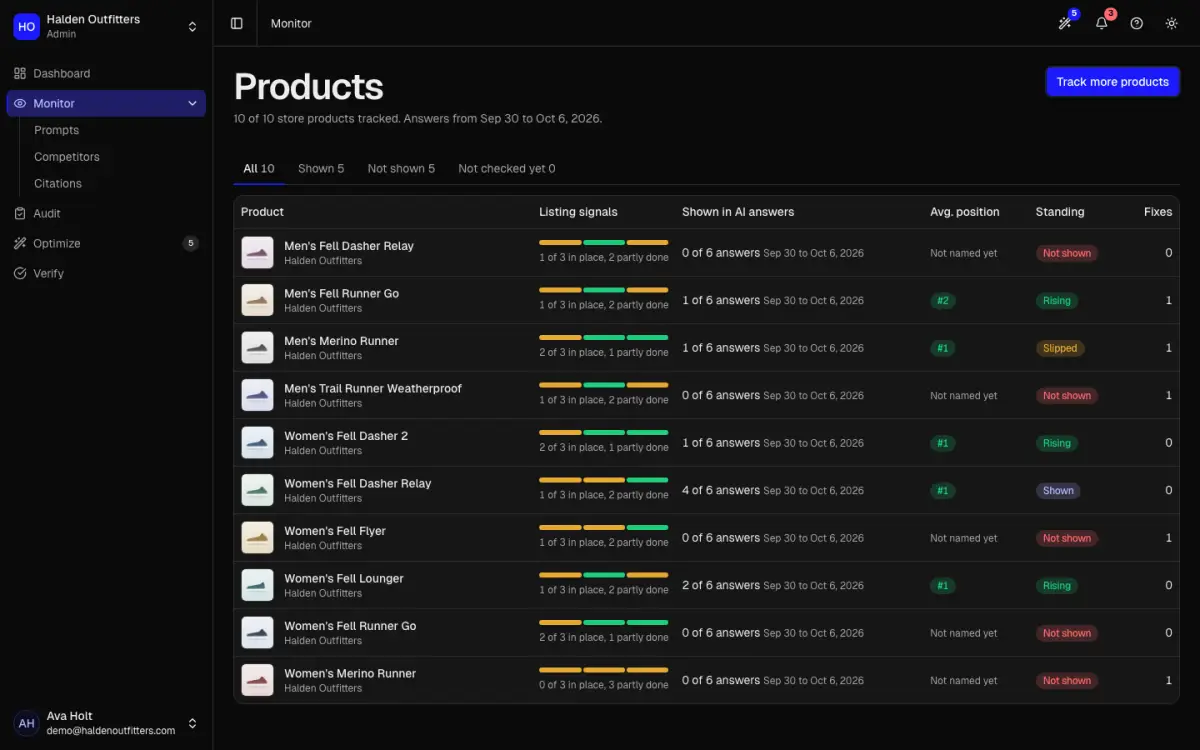Click Men's Fell Runner Go thumbnail

point(258,300)
